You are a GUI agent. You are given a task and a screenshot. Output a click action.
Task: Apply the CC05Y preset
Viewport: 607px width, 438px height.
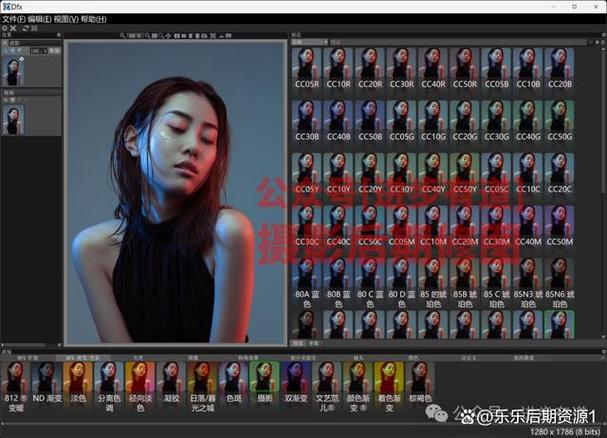pos(307,174)
